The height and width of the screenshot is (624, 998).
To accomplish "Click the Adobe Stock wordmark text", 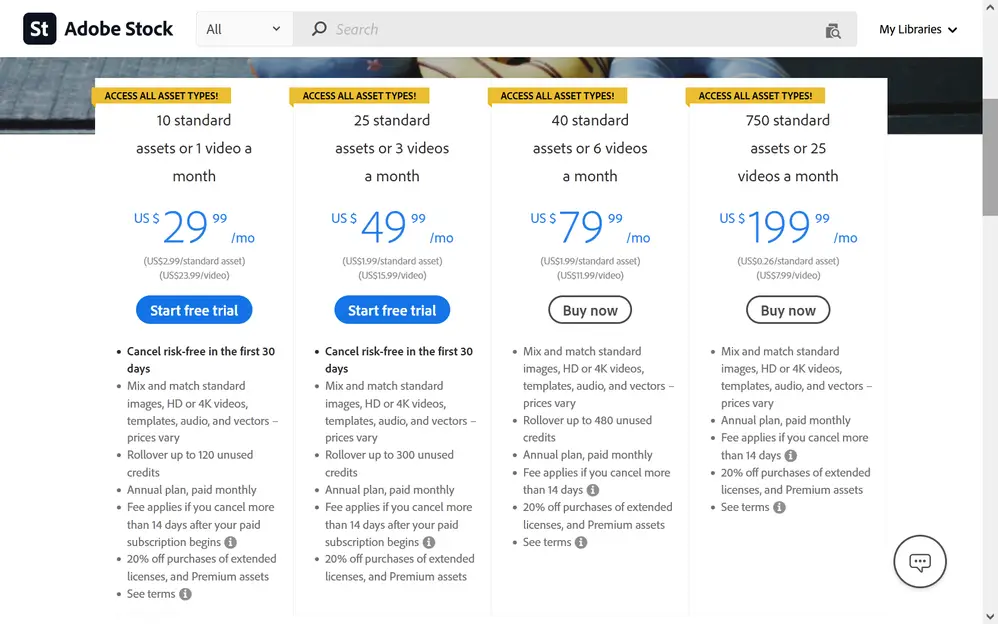I will (119, 29).
